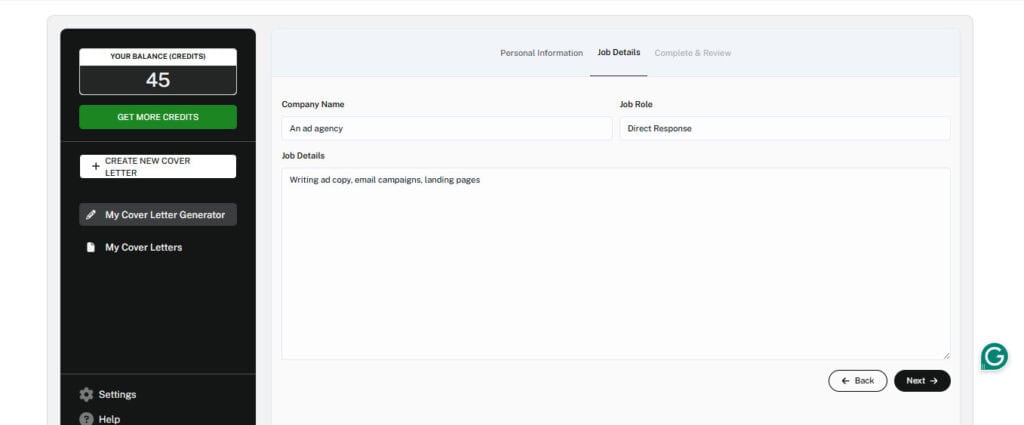Open Help from the sidebar
This screenshot has width=1024, height=425.
[109, 419]
